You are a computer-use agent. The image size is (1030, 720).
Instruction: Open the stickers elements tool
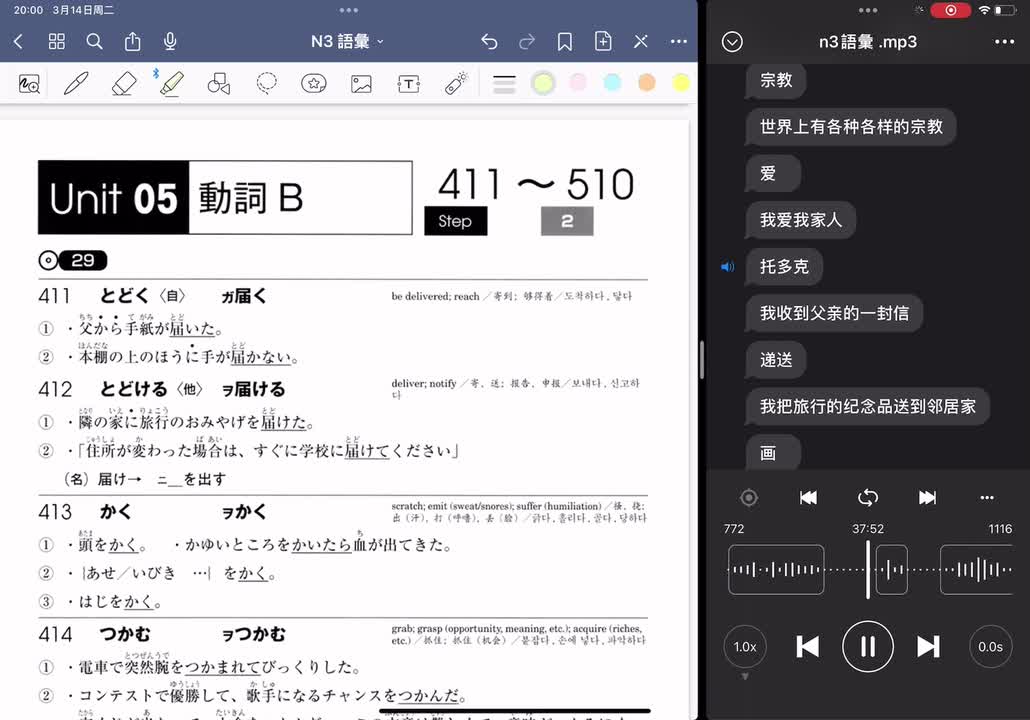click(x=313, y=83)
